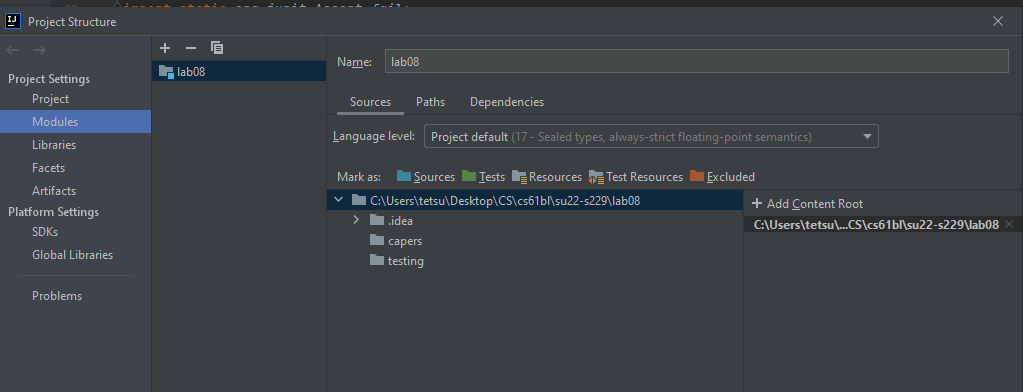Mark as Tests
This screenshot has height=392, width=1023.
tap(483, 177)
